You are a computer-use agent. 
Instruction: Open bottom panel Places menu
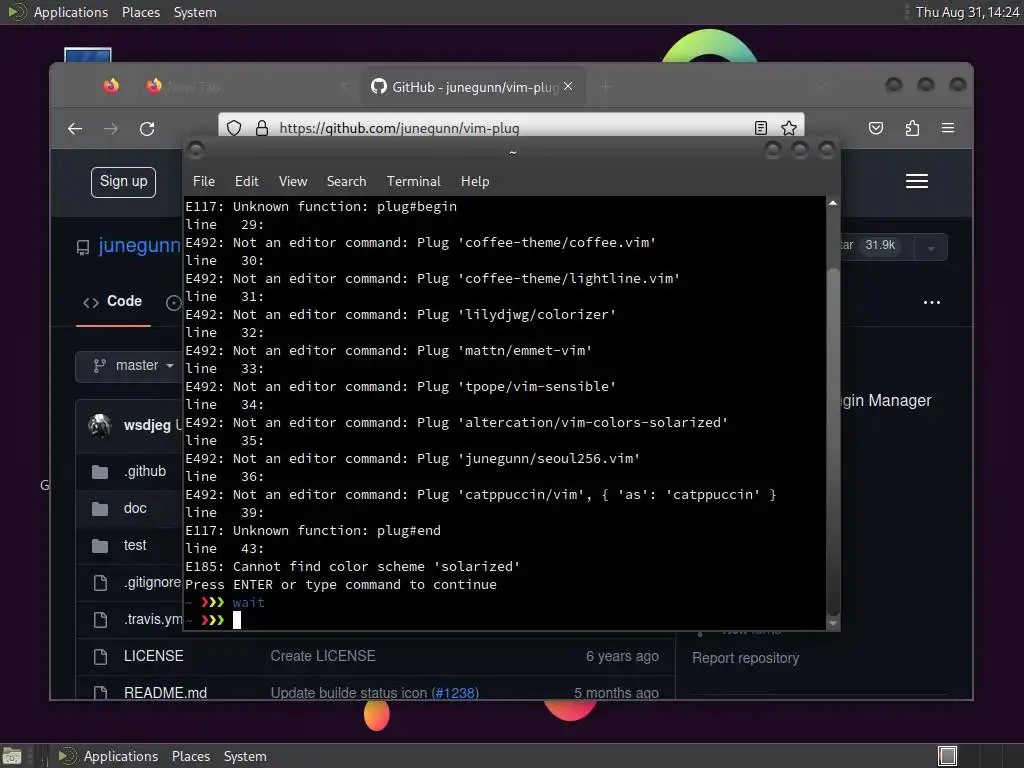pyautogui.click(x=191, y=756)
